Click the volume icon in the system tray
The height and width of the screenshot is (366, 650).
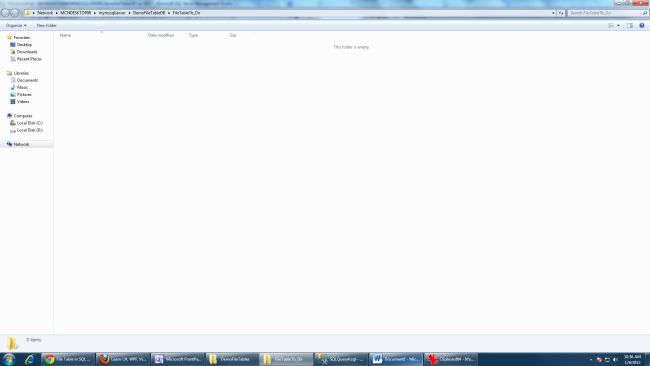[x=615, y=360]
